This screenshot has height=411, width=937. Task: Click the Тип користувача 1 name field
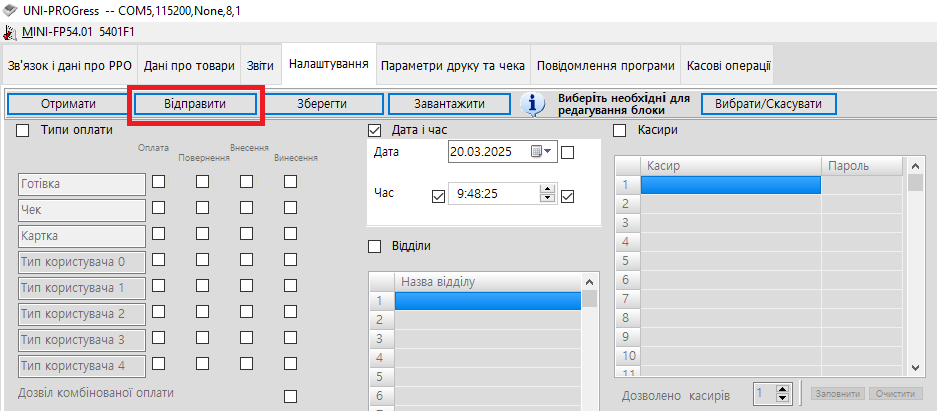tap(82, 288)
